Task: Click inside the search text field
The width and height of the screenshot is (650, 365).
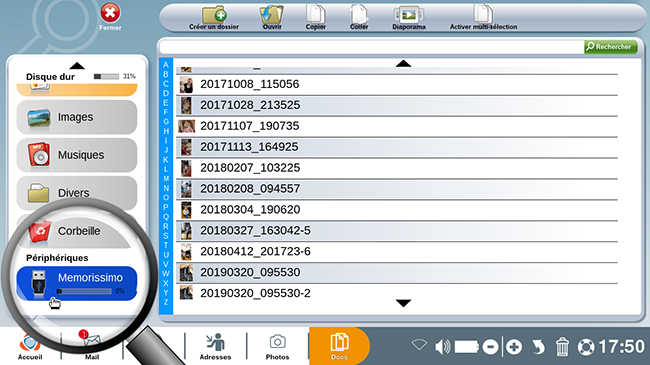Action: pyautogui.click(x=372, y=47)
